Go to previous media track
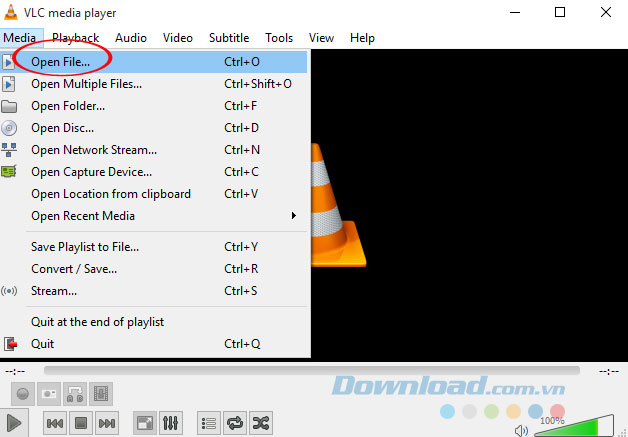Screen dimensions: 628x437 55,423
